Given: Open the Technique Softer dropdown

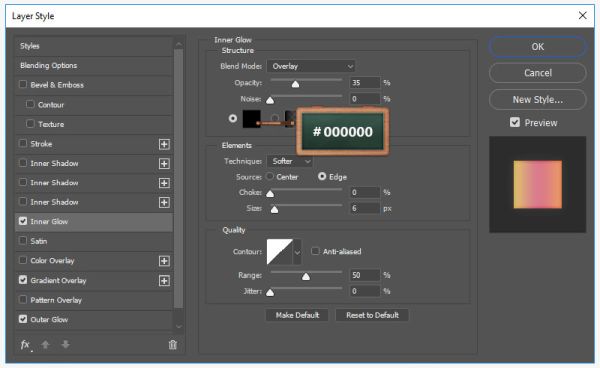Looking at the screenshot, I should (x=290, y=161).
